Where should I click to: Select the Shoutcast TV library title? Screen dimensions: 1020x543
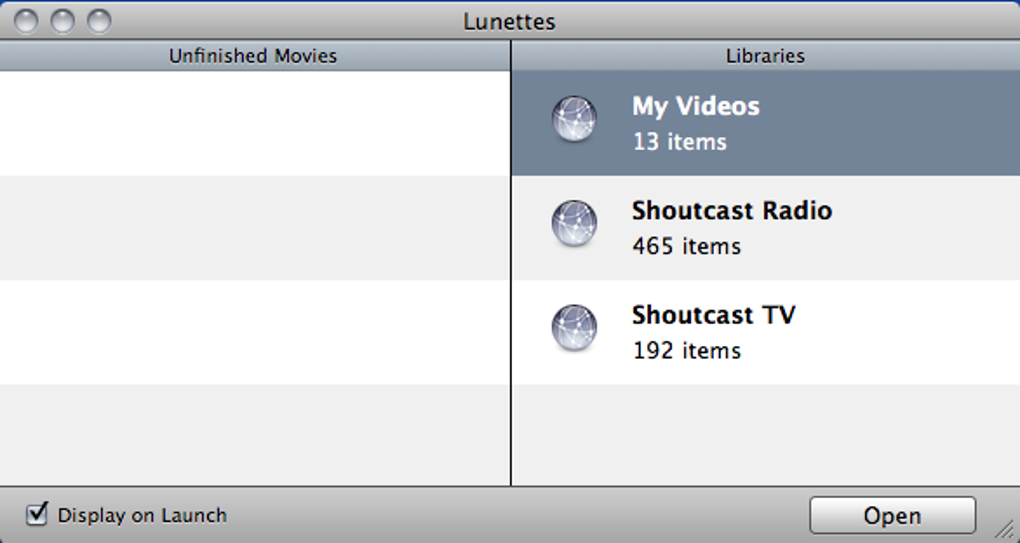pos(713,315)
